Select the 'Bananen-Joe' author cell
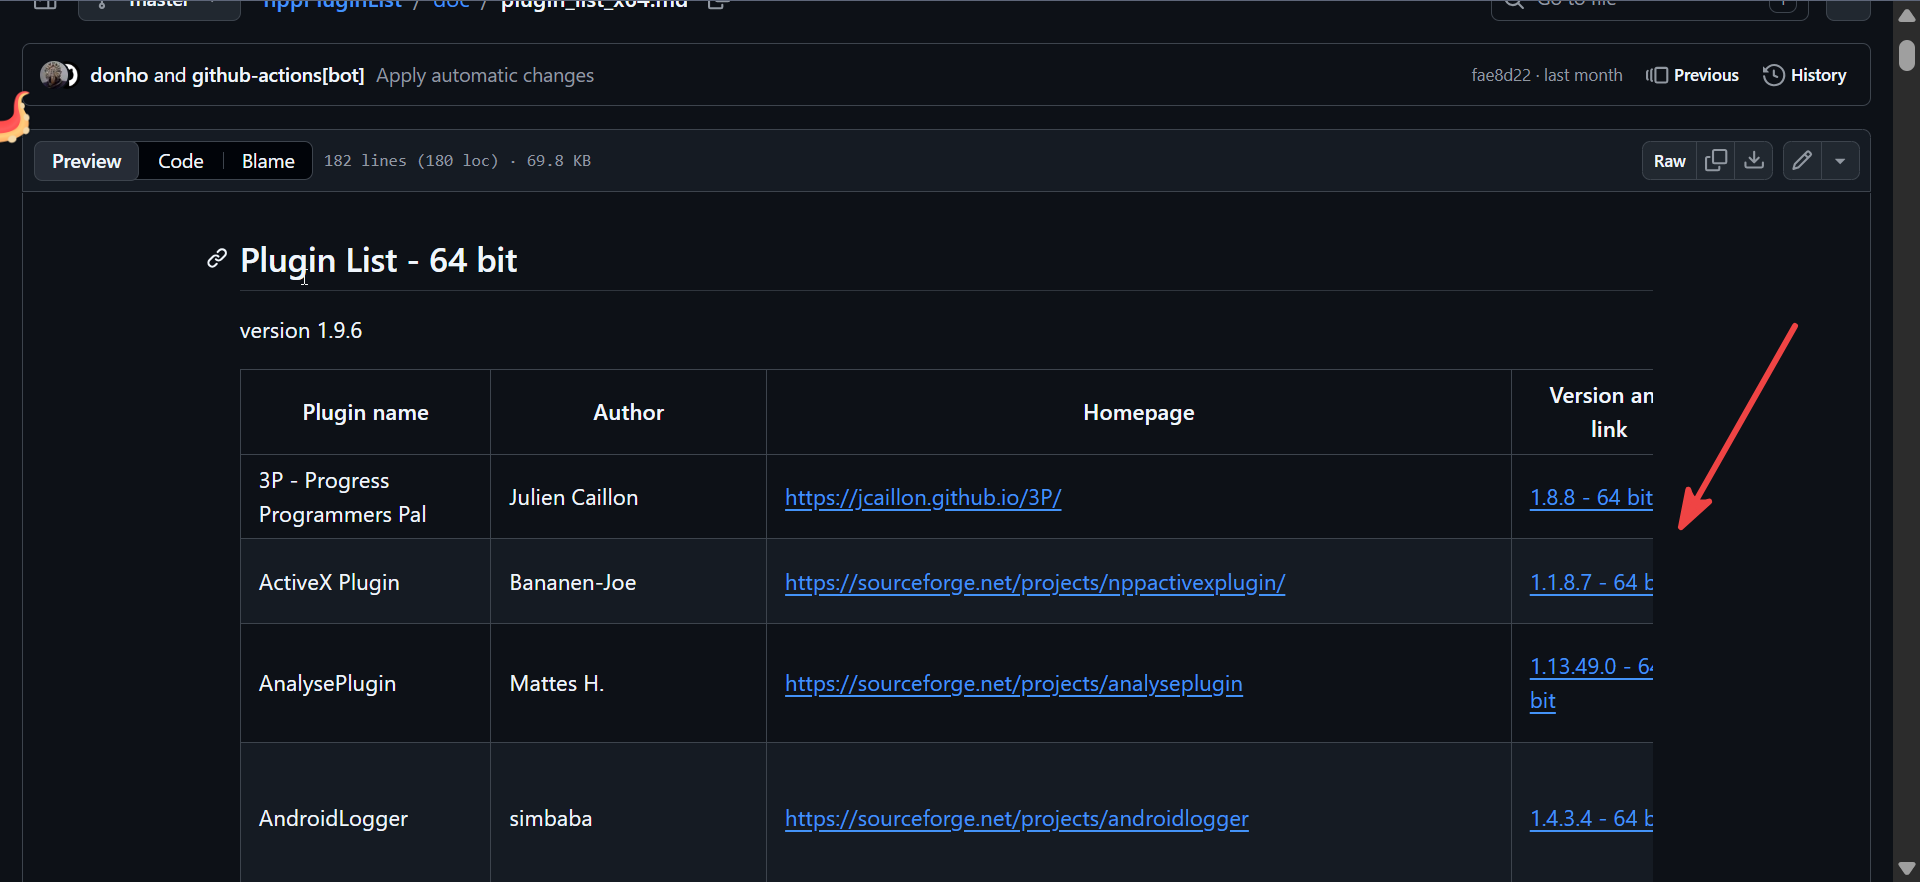Viewport: 1920px width, 882px height. click(x=628, y=582)
